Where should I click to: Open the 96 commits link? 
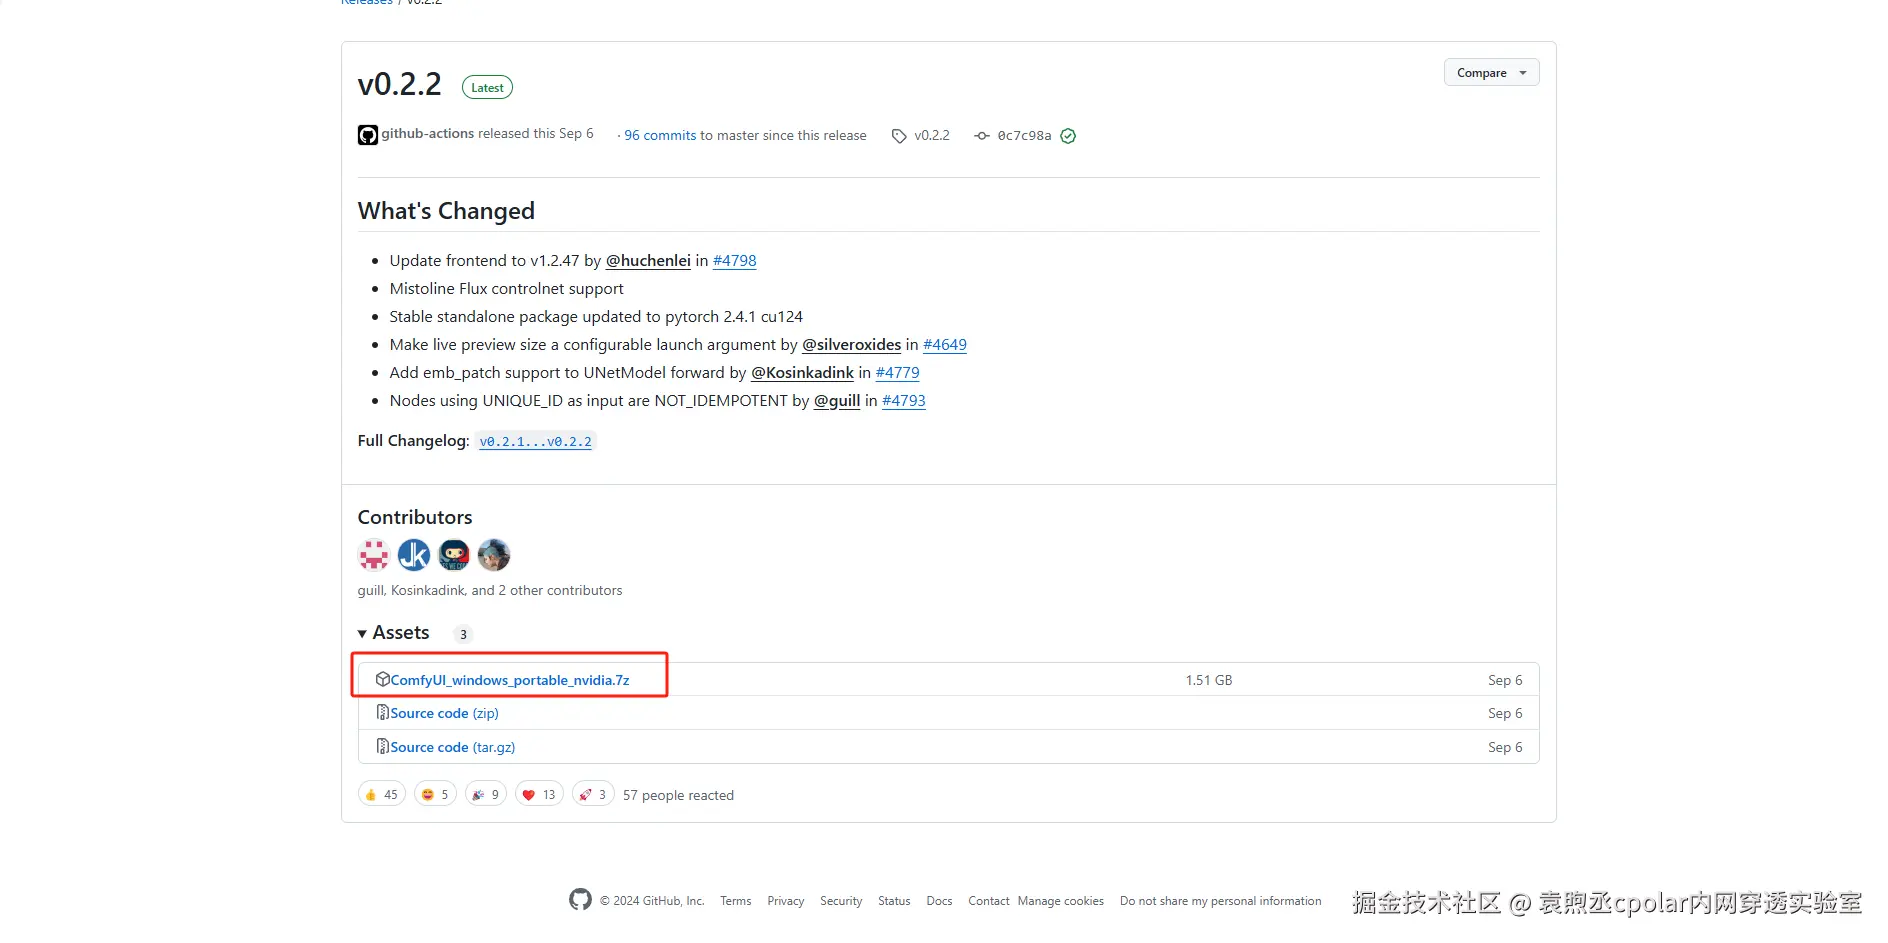coord(660,136)
